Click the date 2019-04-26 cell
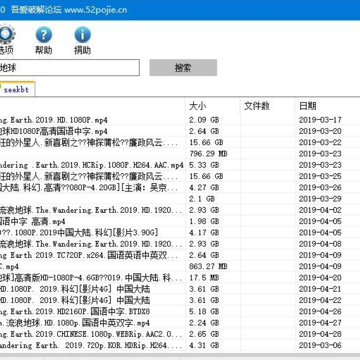 [320, 311]
